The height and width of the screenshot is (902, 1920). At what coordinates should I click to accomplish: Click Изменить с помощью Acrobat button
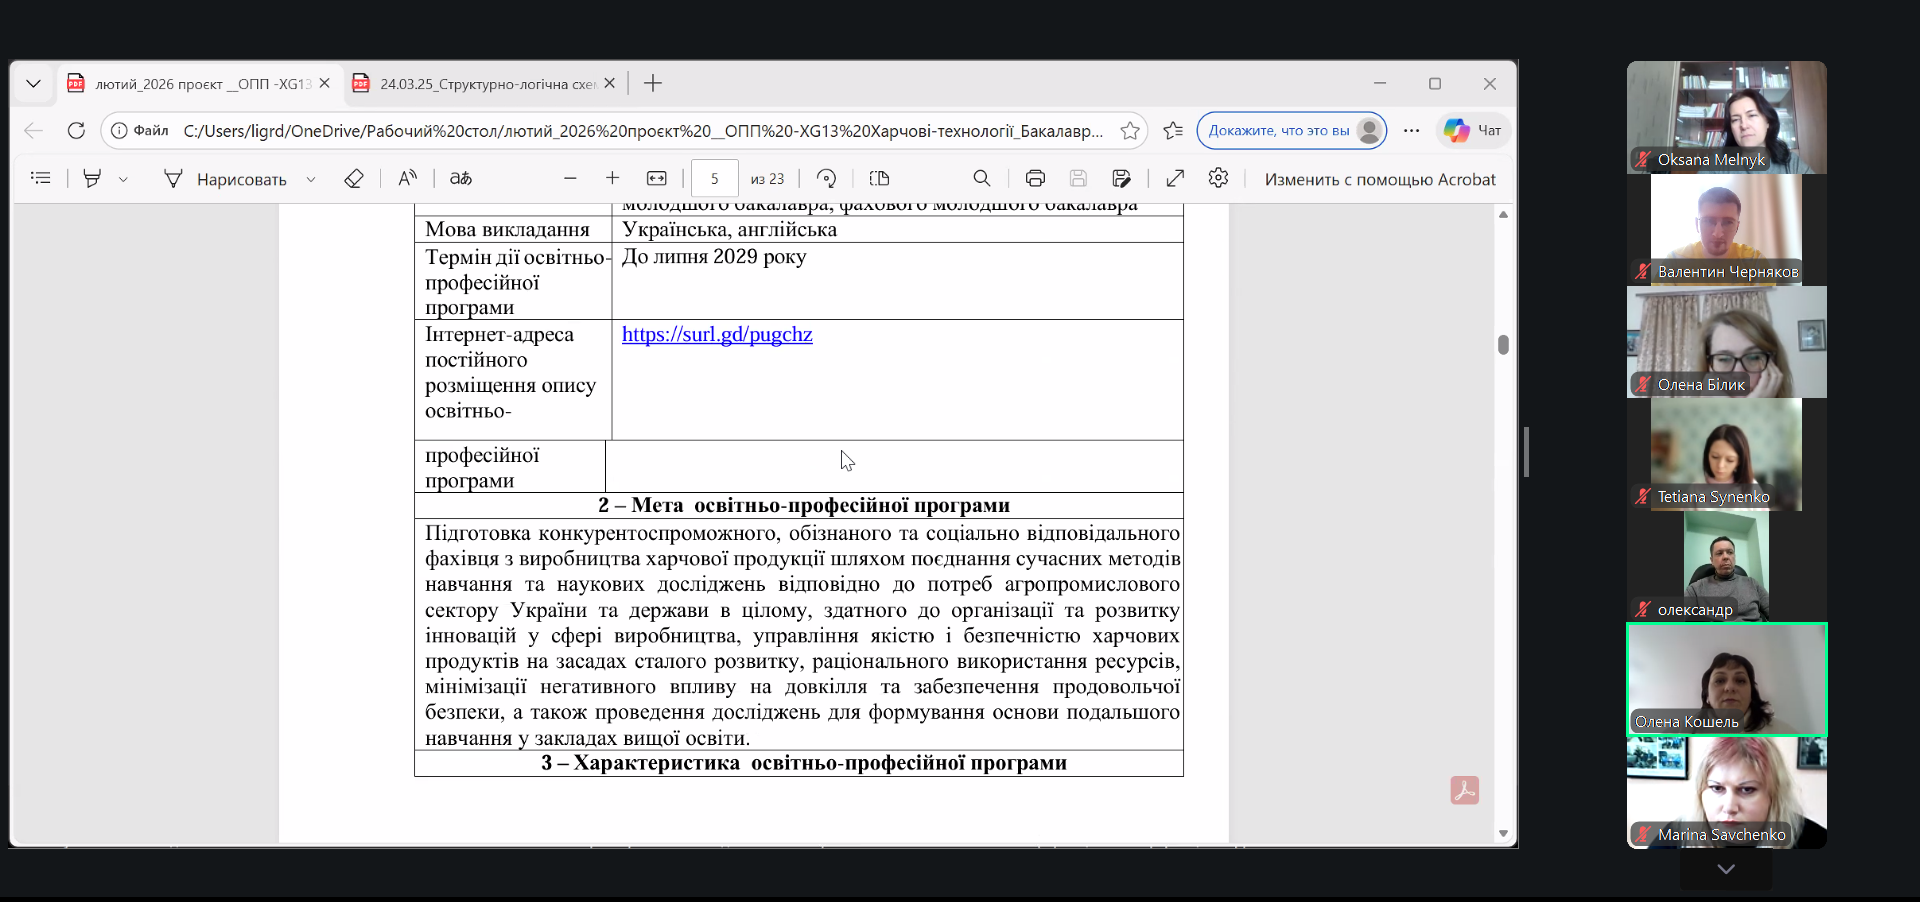pyautogui.click(x=1379, y=179)
